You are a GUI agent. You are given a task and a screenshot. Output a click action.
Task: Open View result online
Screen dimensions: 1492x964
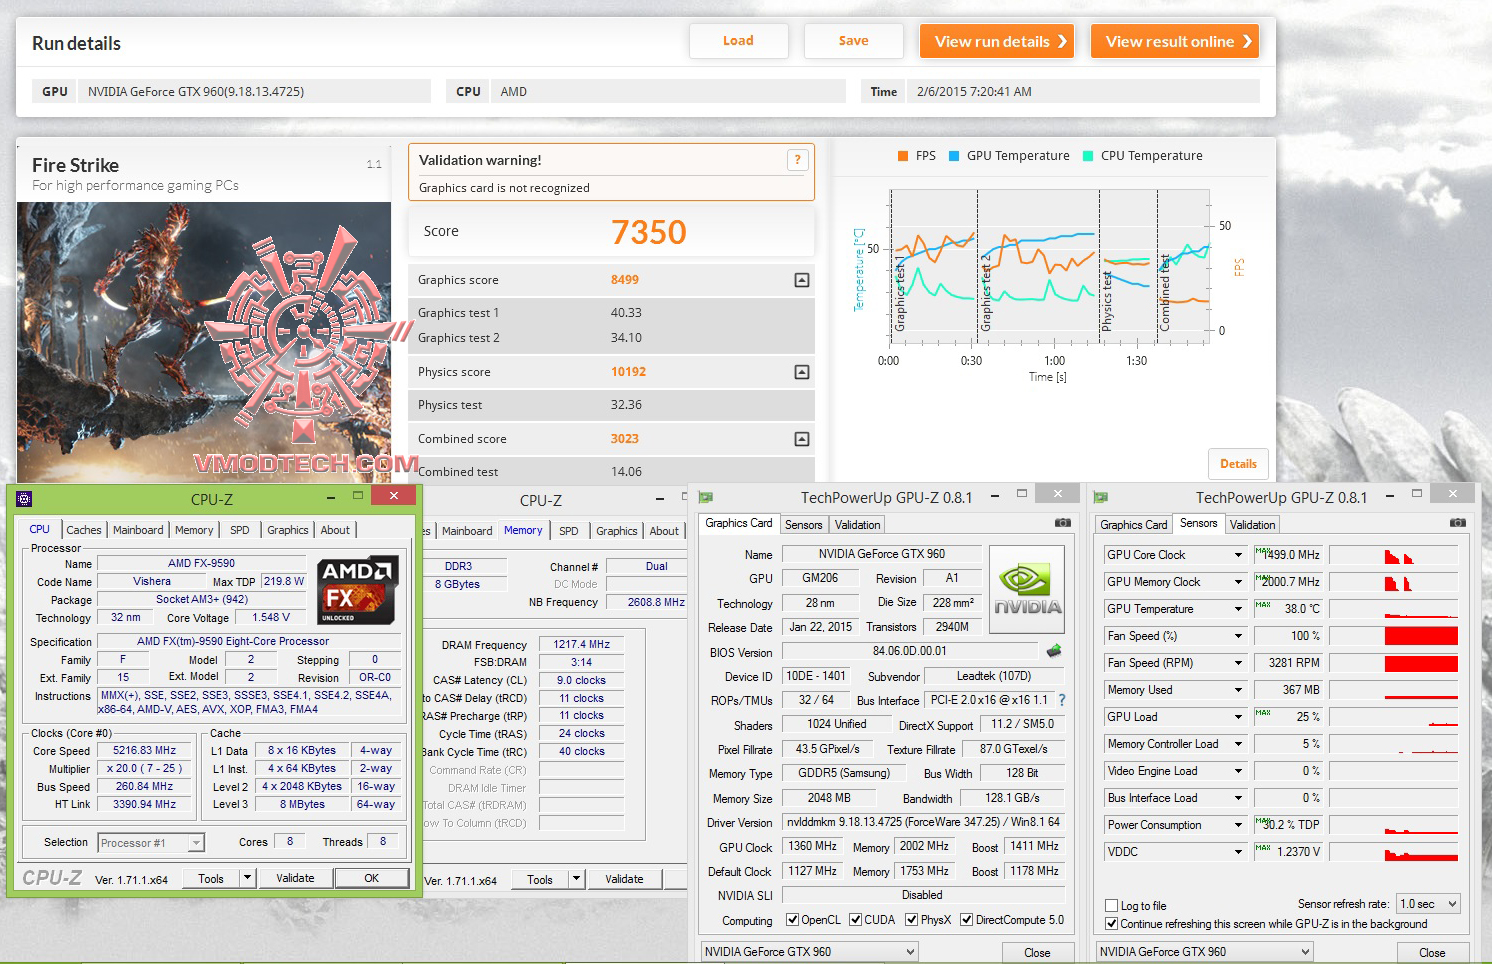pos(1175,41)
